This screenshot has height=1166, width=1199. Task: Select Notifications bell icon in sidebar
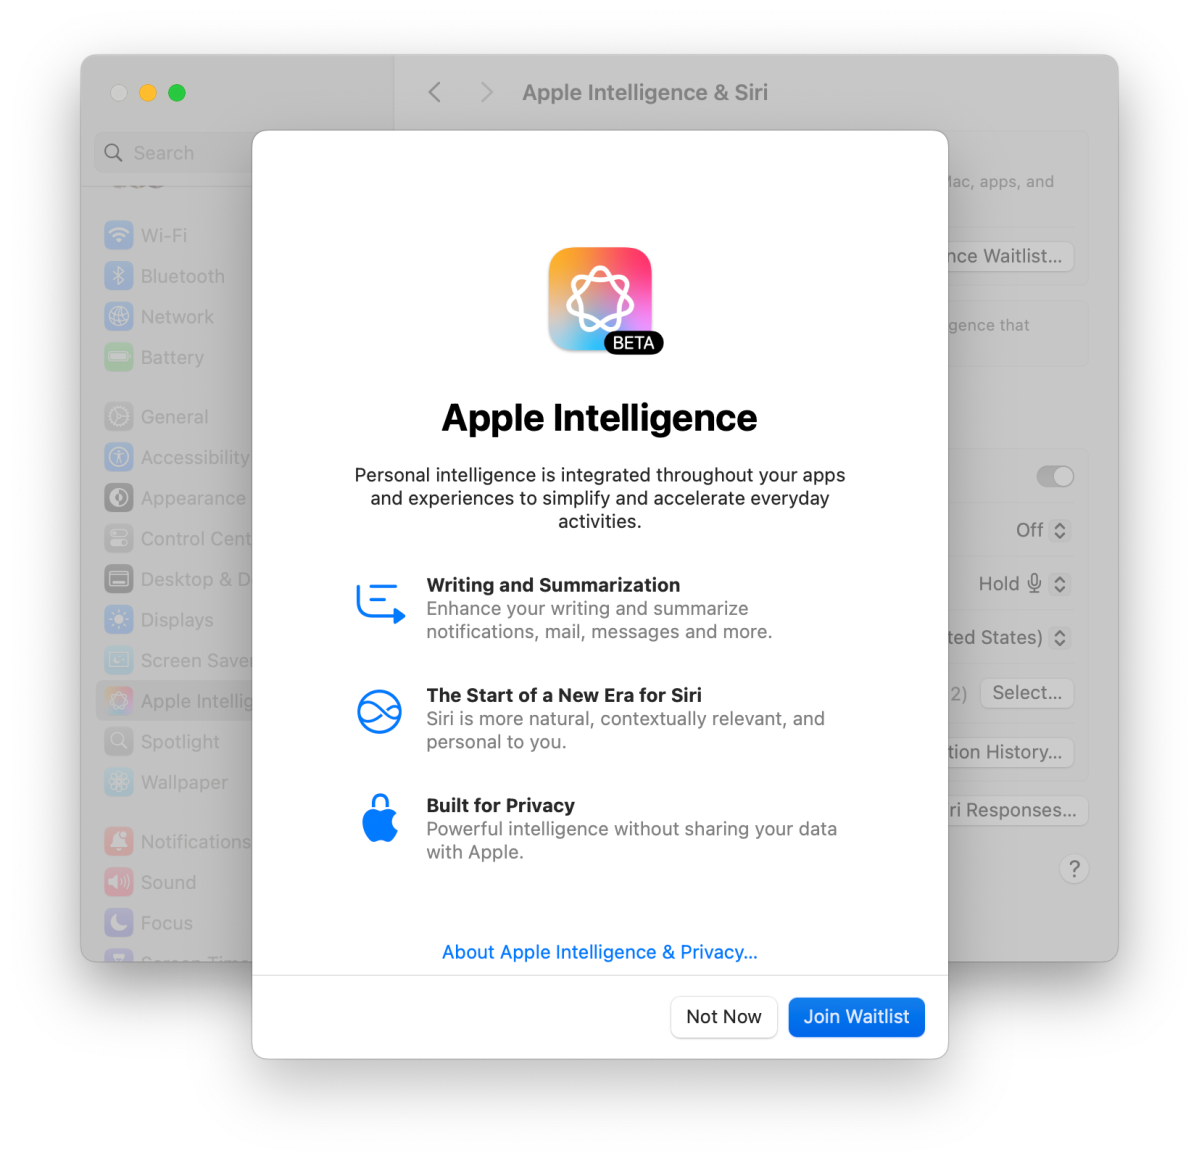119,841
